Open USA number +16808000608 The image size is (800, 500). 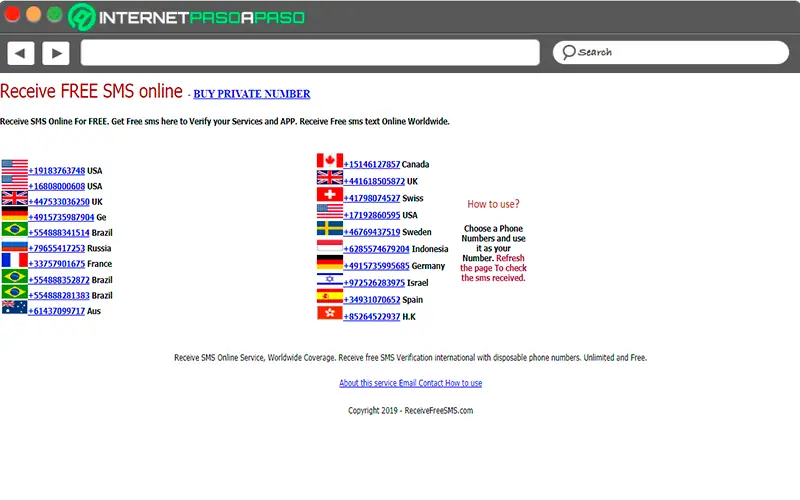pyautogui.click(x=57, y=186)
